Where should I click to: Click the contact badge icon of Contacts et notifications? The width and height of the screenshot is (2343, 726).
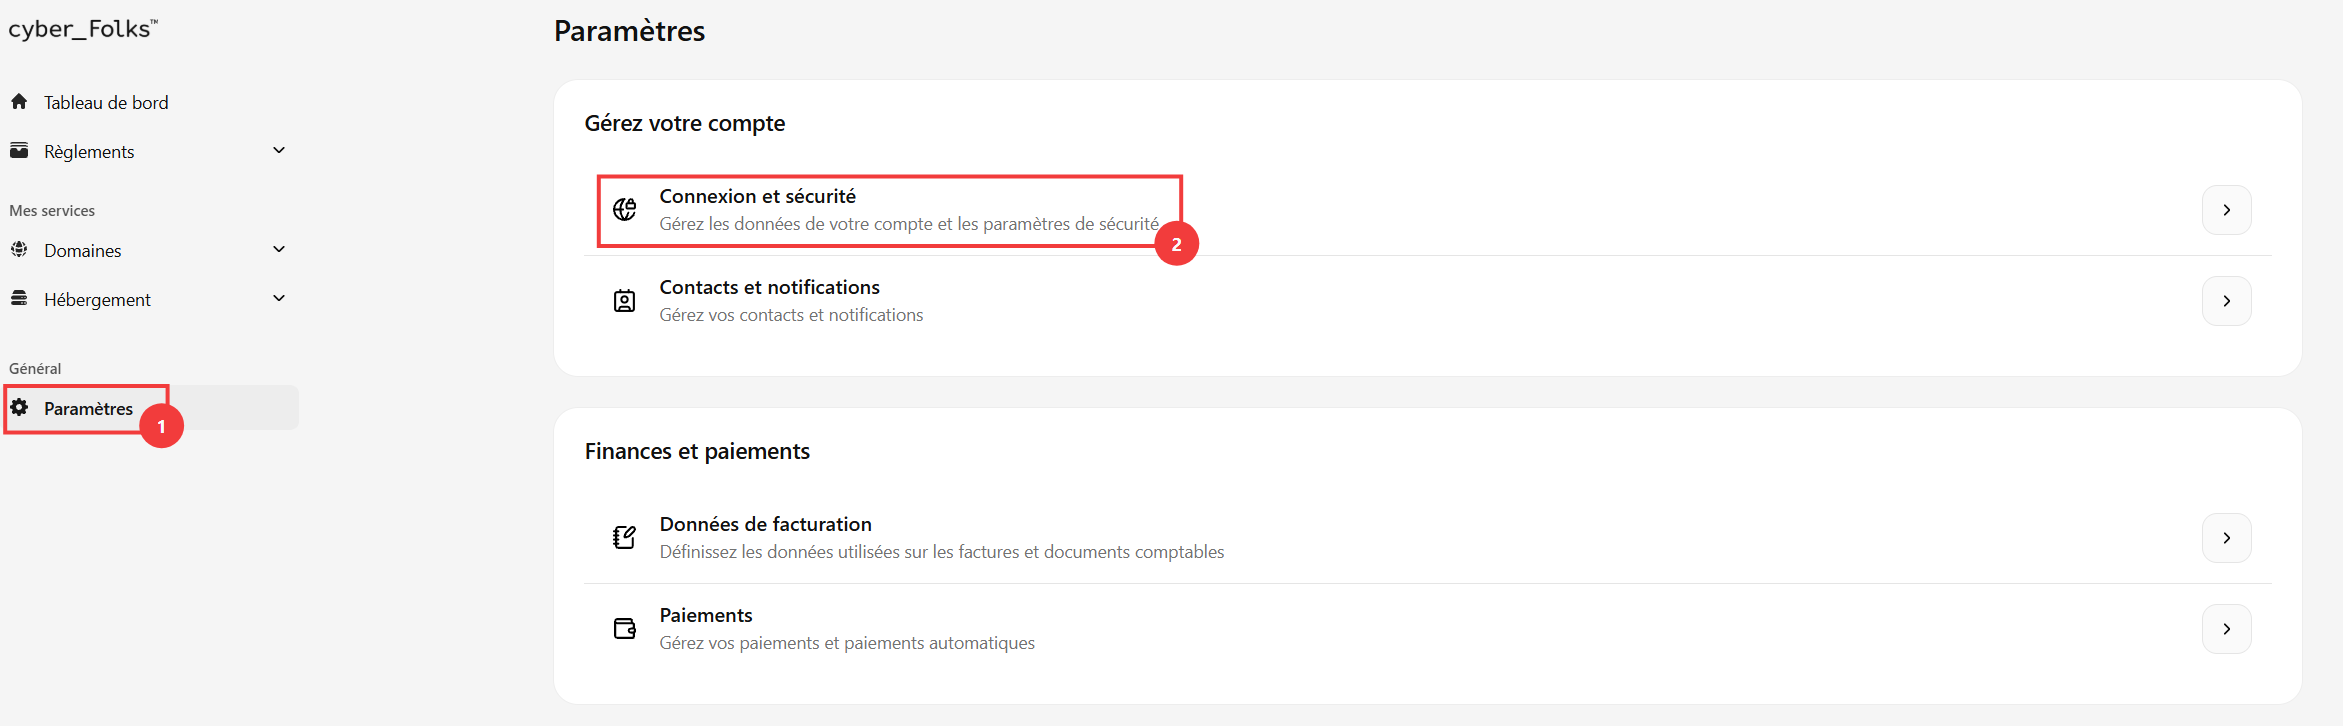pos(625,300)
